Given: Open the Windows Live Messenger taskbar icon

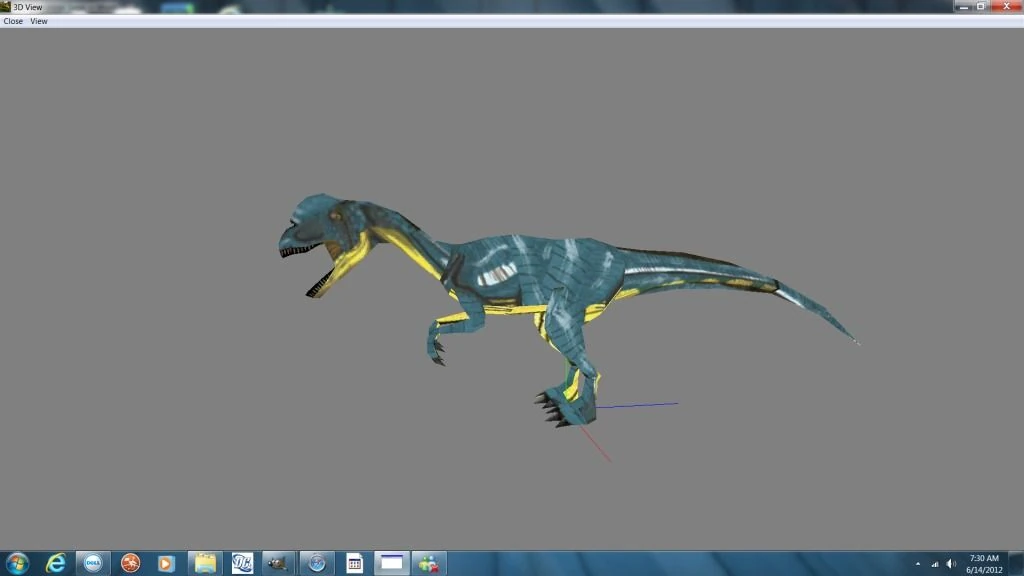Looking at the screenshot, I should point(429,563).
